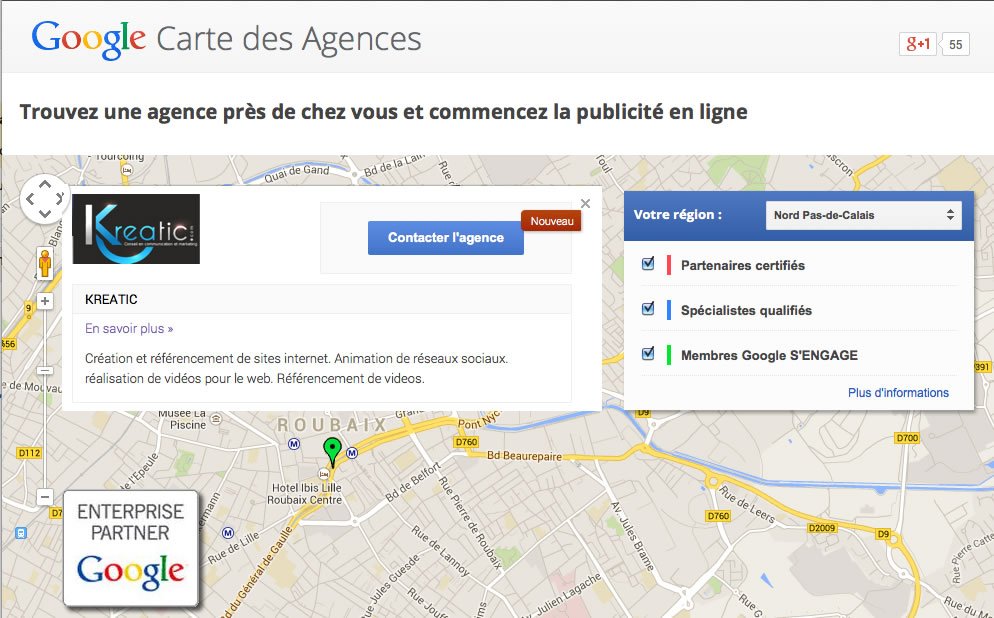
Task: Uncheck Spécialistes qualifiés checkbox
Action: [x=648, y=309]
